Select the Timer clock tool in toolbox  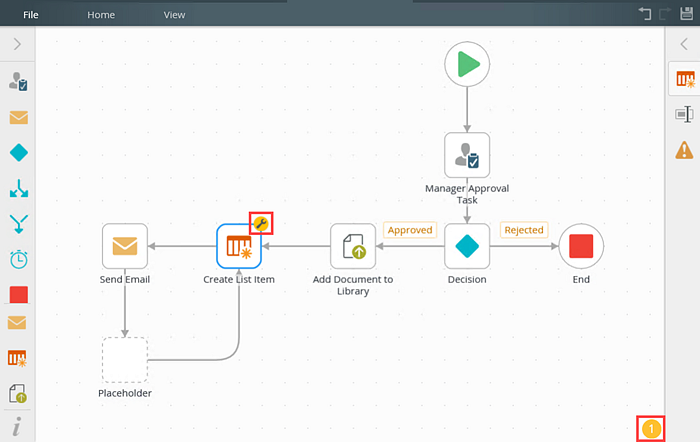tap(18, 259)
